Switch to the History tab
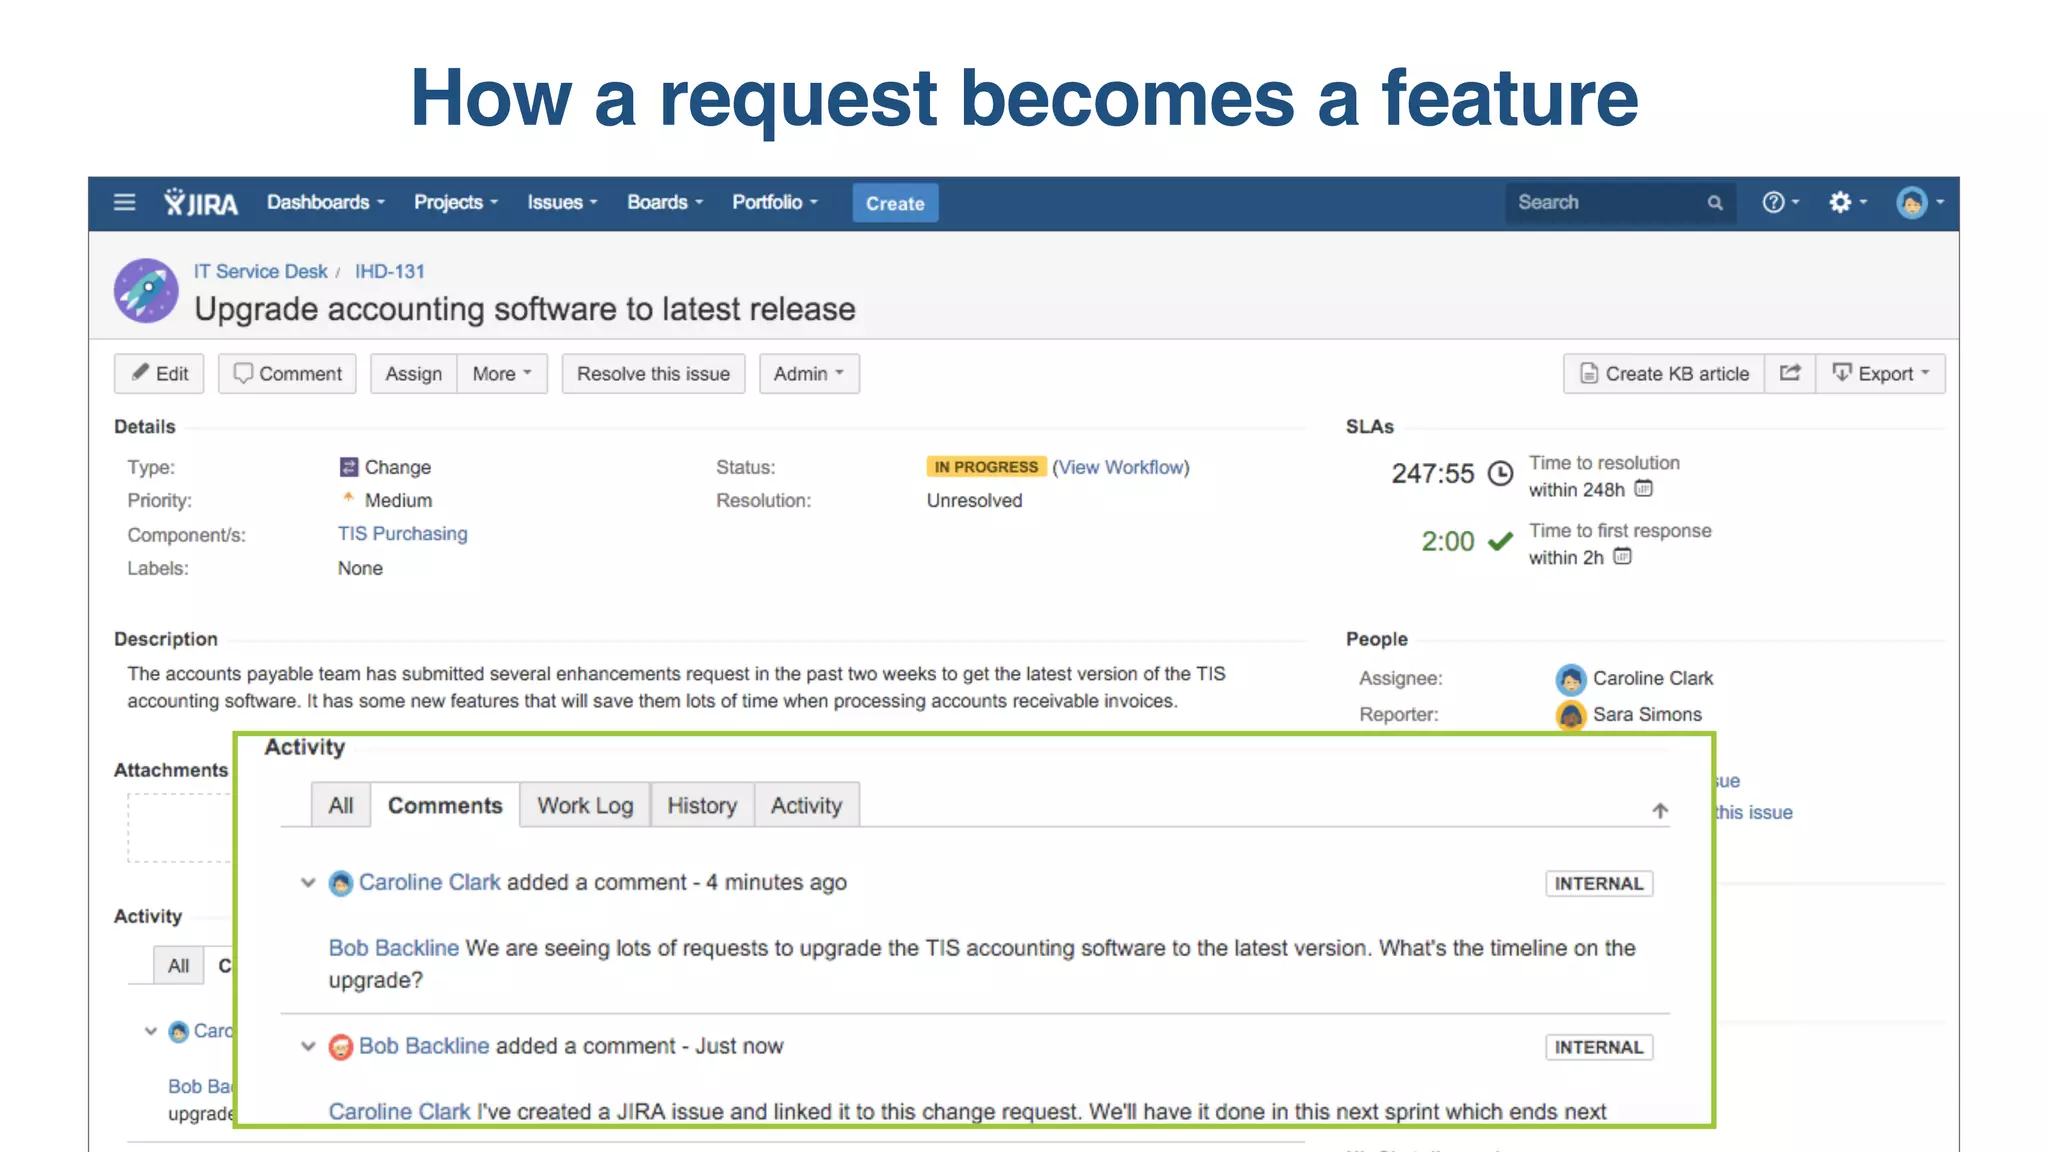The height and width of the screenshot is (1152, 2048). click(702, 805)
